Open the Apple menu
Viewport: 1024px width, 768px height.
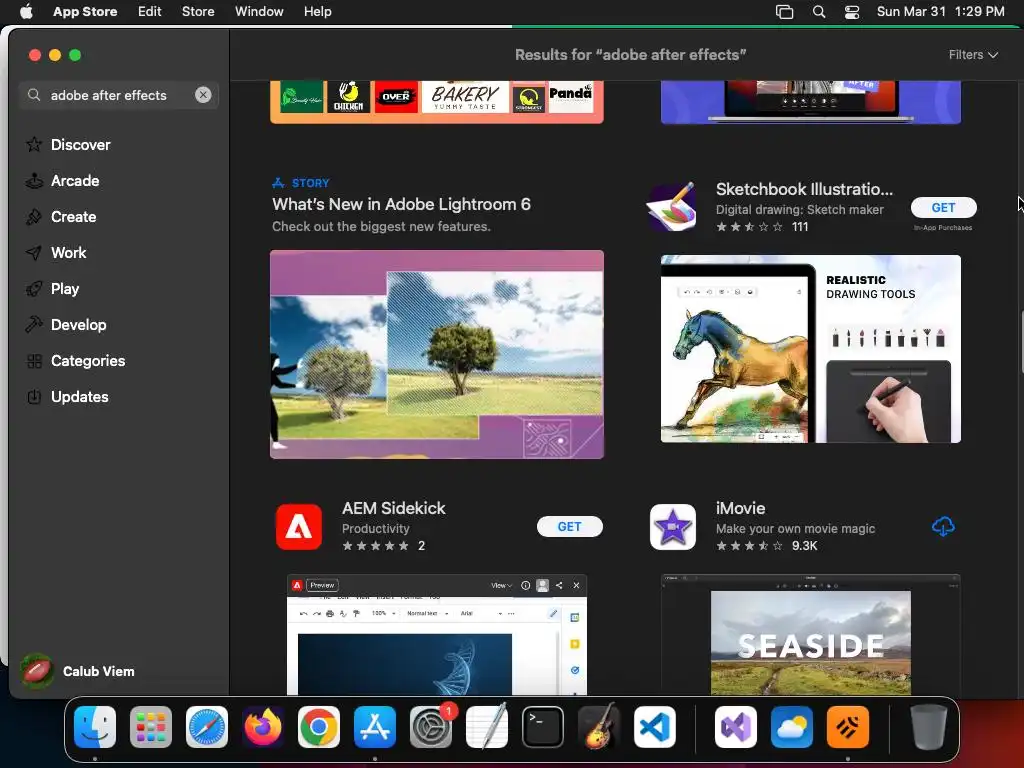[x=26, y=11]
